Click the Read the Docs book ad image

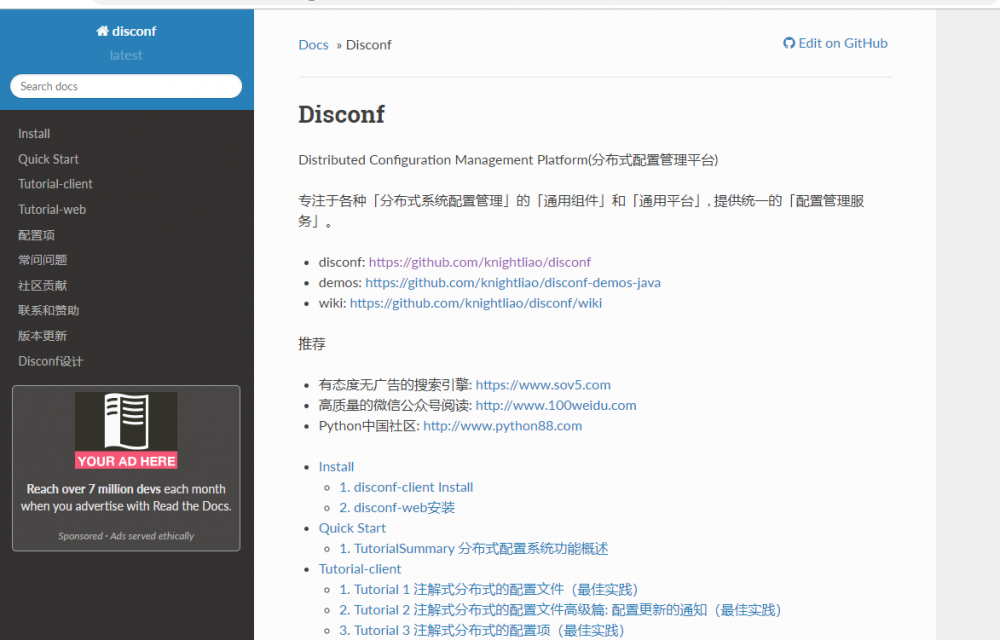pos(126,430)
